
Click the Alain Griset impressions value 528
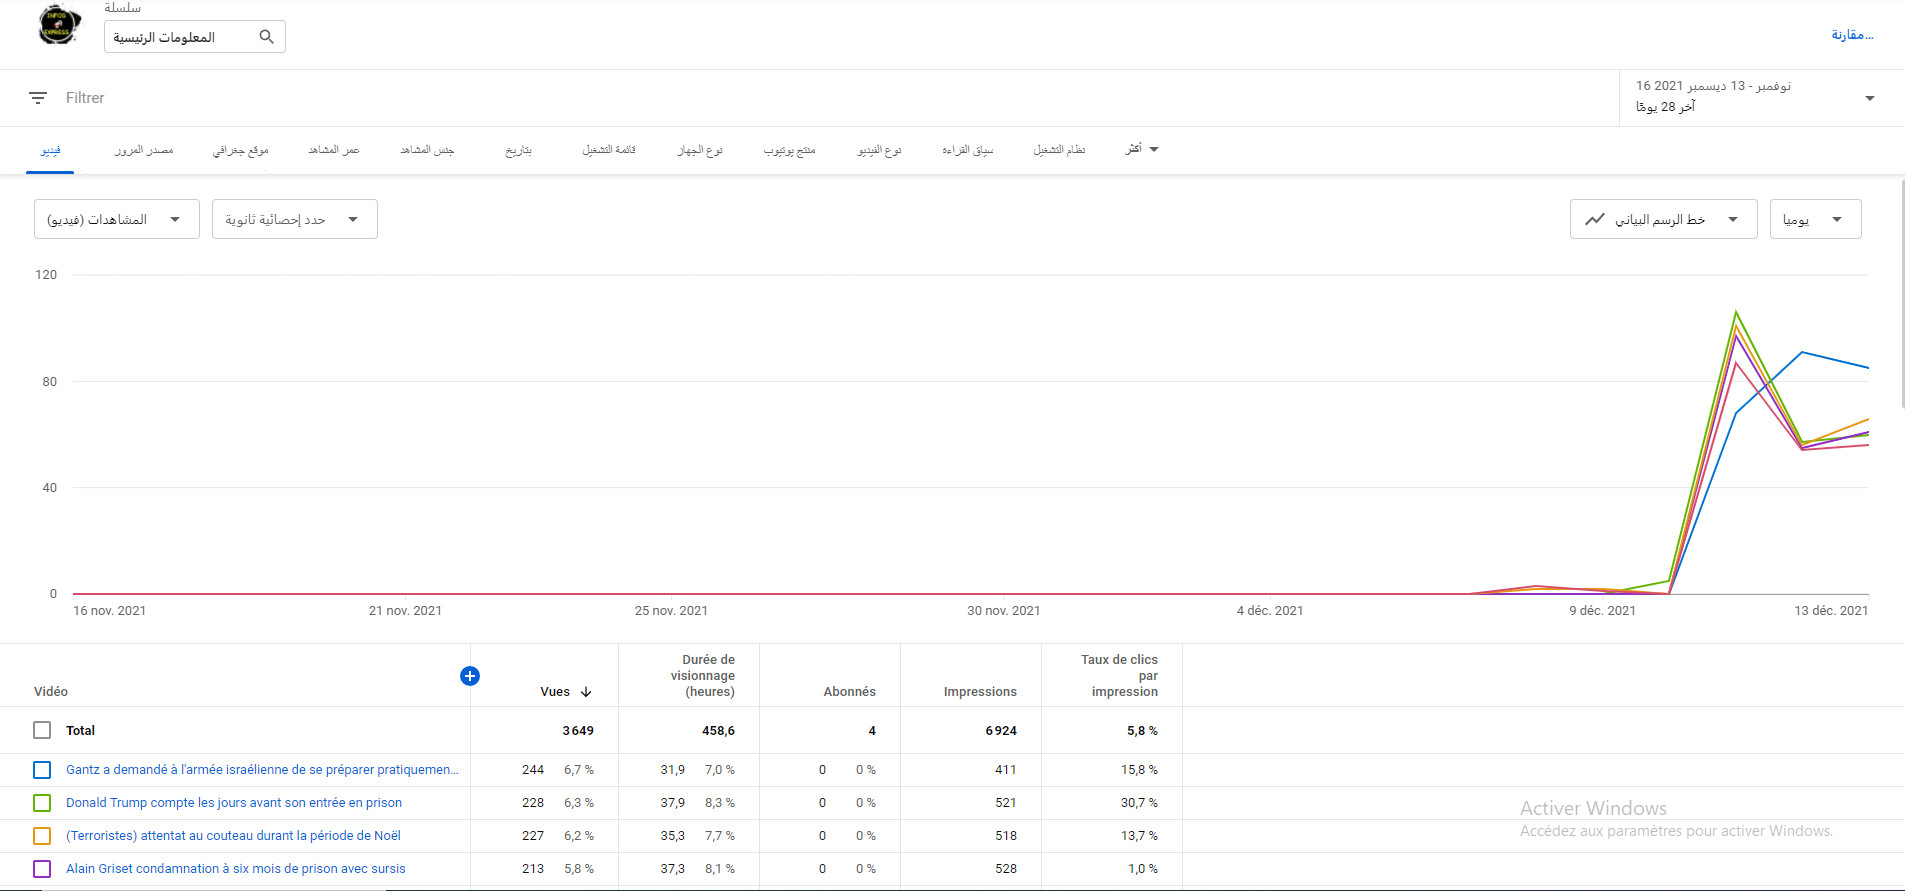tap(1006, 869)
